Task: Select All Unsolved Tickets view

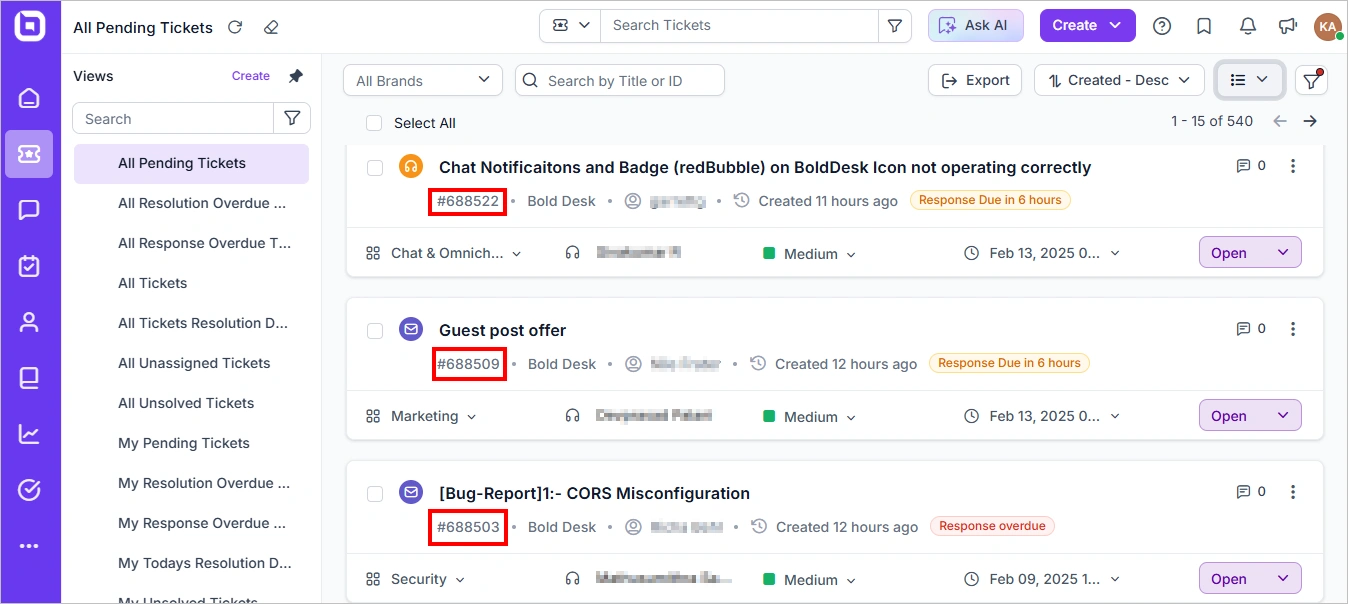Action: 191,403
